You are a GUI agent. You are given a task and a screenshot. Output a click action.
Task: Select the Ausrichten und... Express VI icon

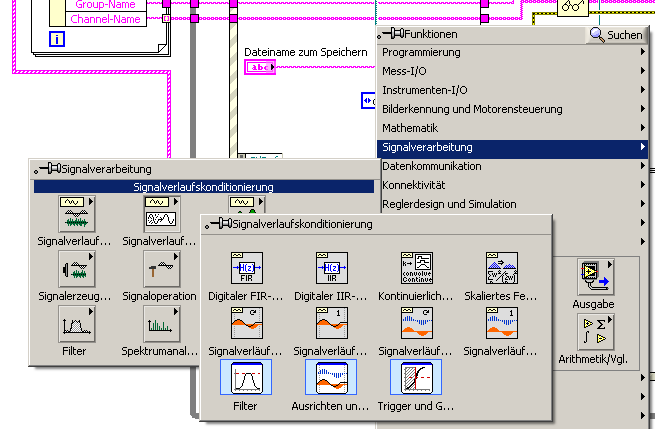click(331, 377)
